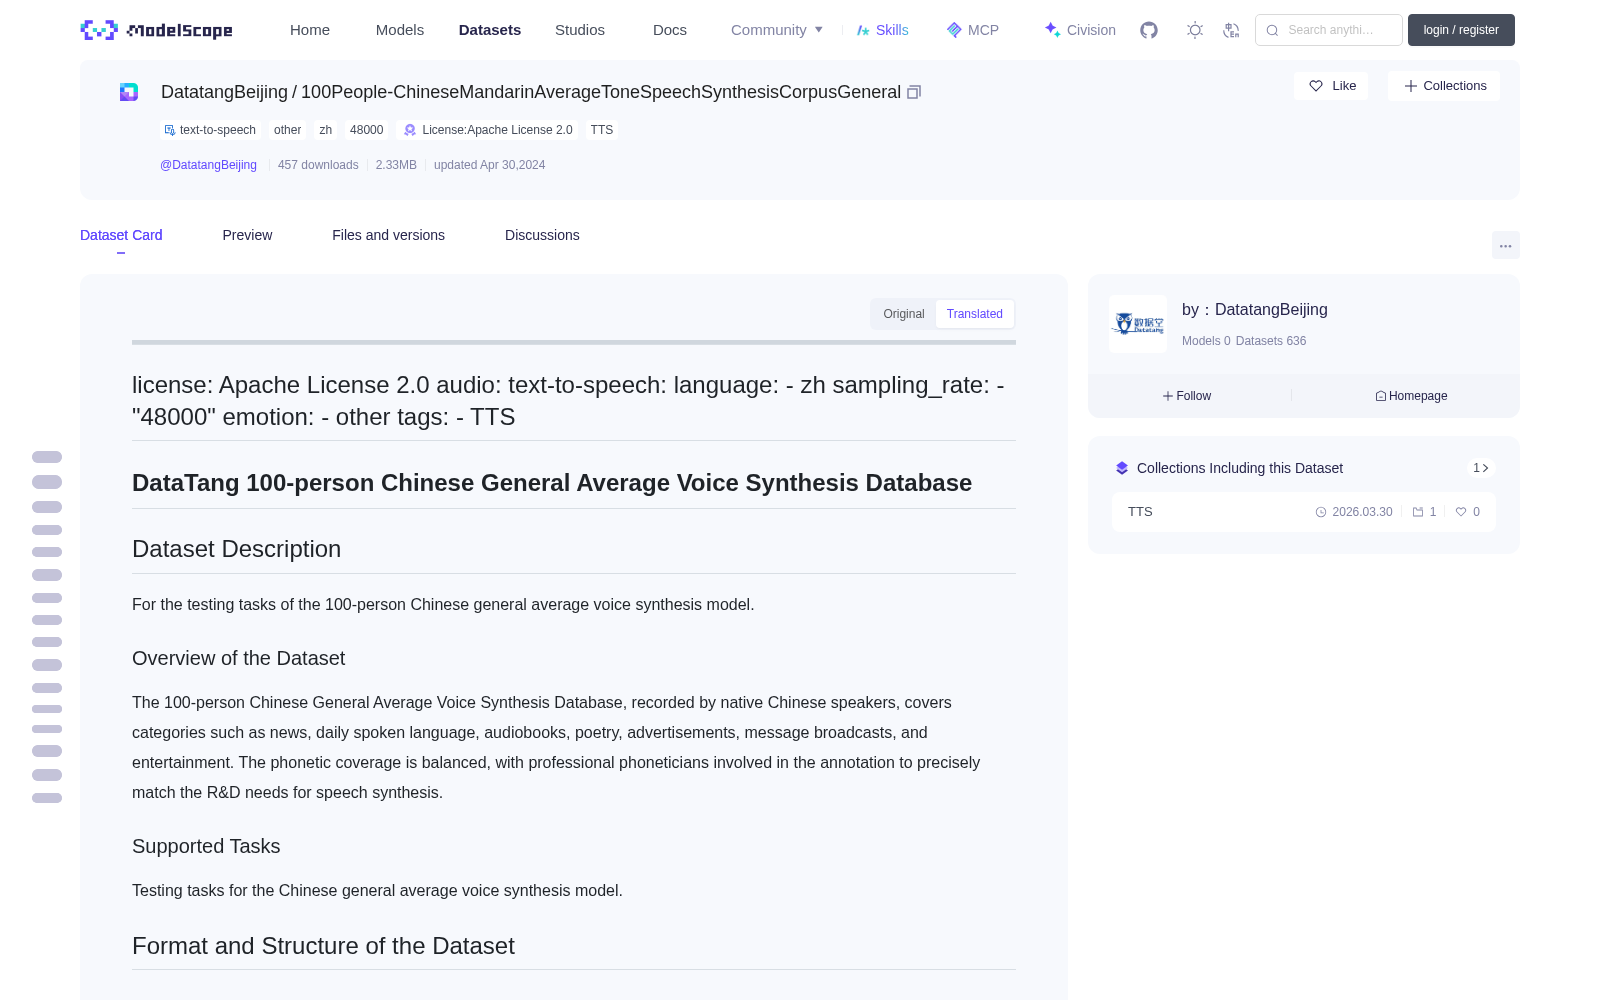
Task: Click the 457 downloads text
Action: pos(318,165)
